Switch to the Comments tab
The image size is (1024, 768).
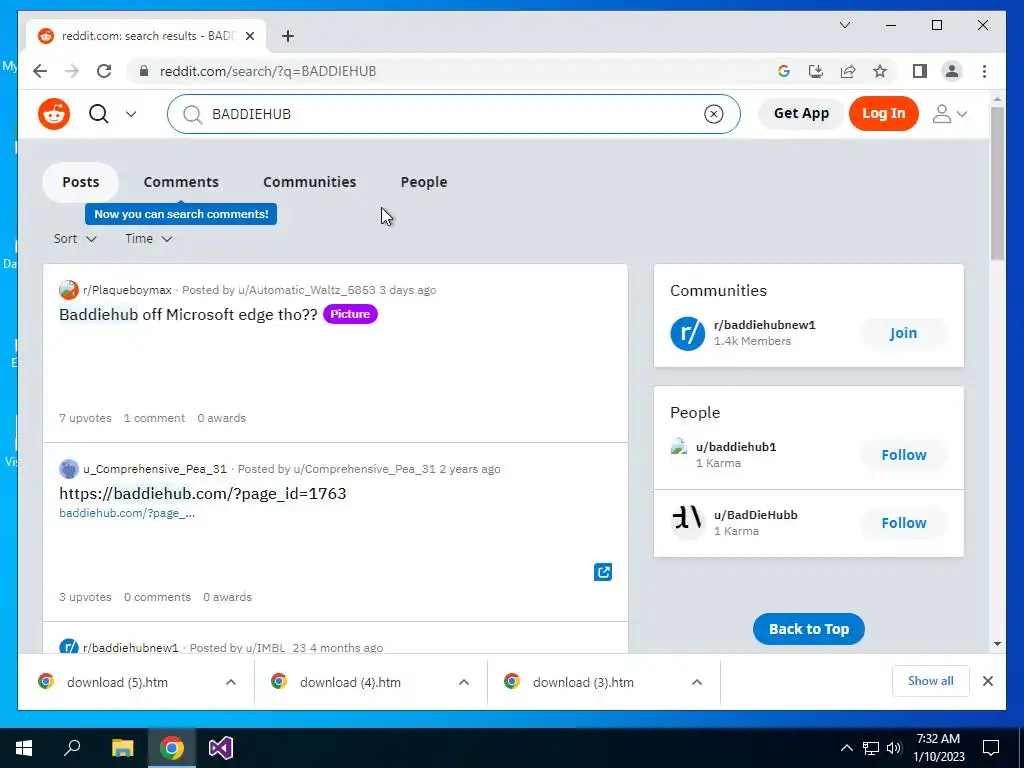tap(181, 182)
